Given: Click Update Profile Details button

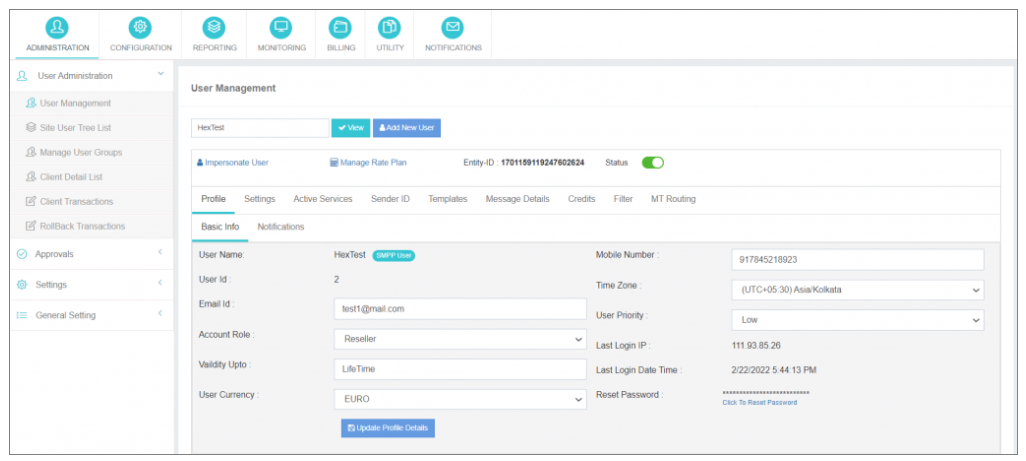Looking at the screenshot, I should 388,428.
